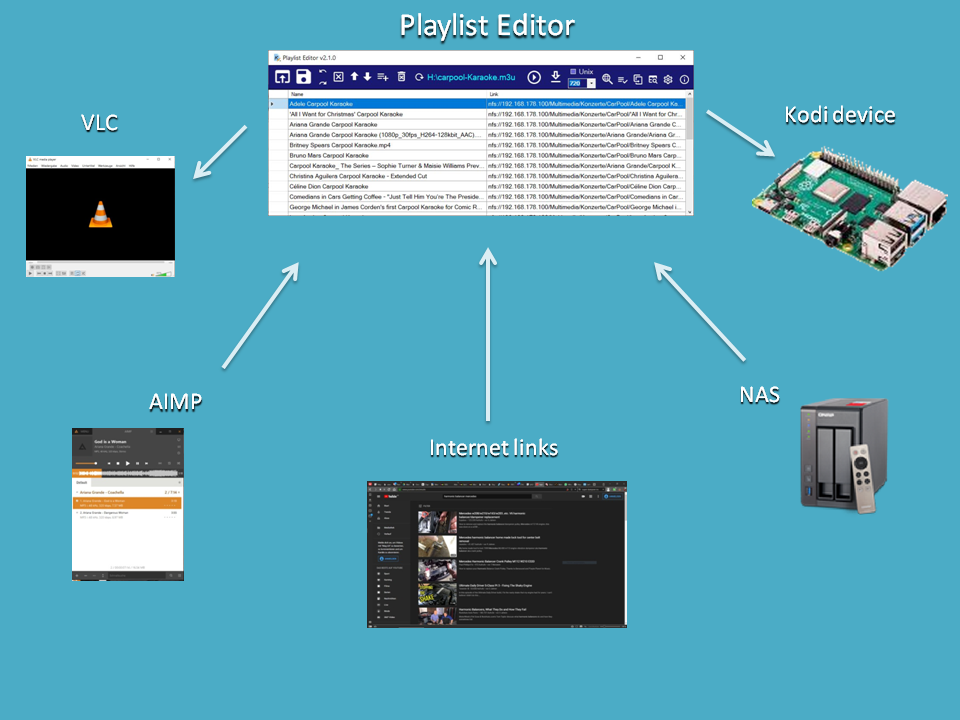Toggle the Unix checkbox
This screenshot has width=960, height=720.
[x=573, y=72]
